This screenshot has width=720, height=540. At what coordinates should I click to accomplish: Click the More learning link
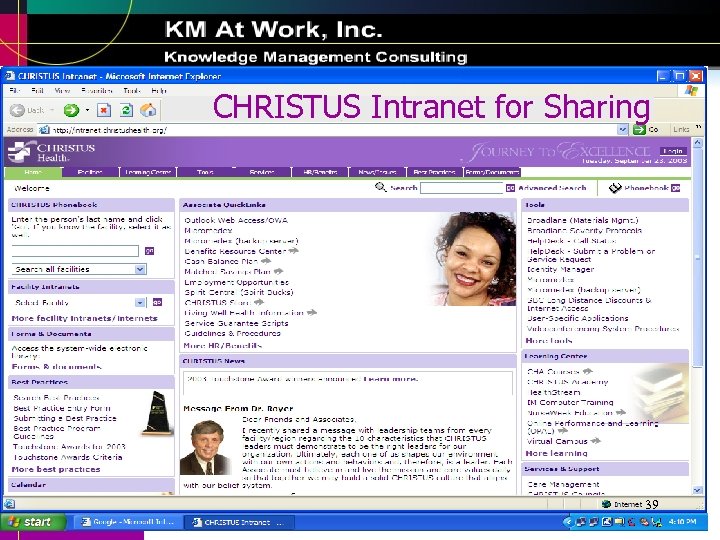tap(557, 453)
